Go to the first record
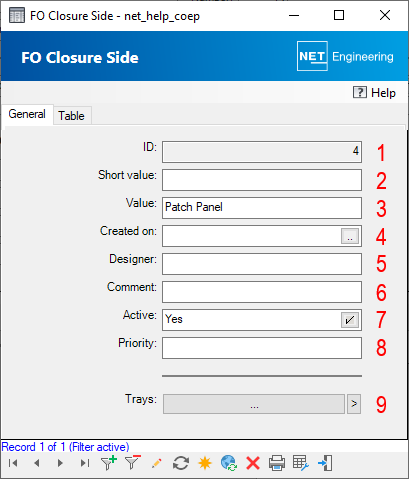The image size is (409, 479). click(x=13, y=463)
